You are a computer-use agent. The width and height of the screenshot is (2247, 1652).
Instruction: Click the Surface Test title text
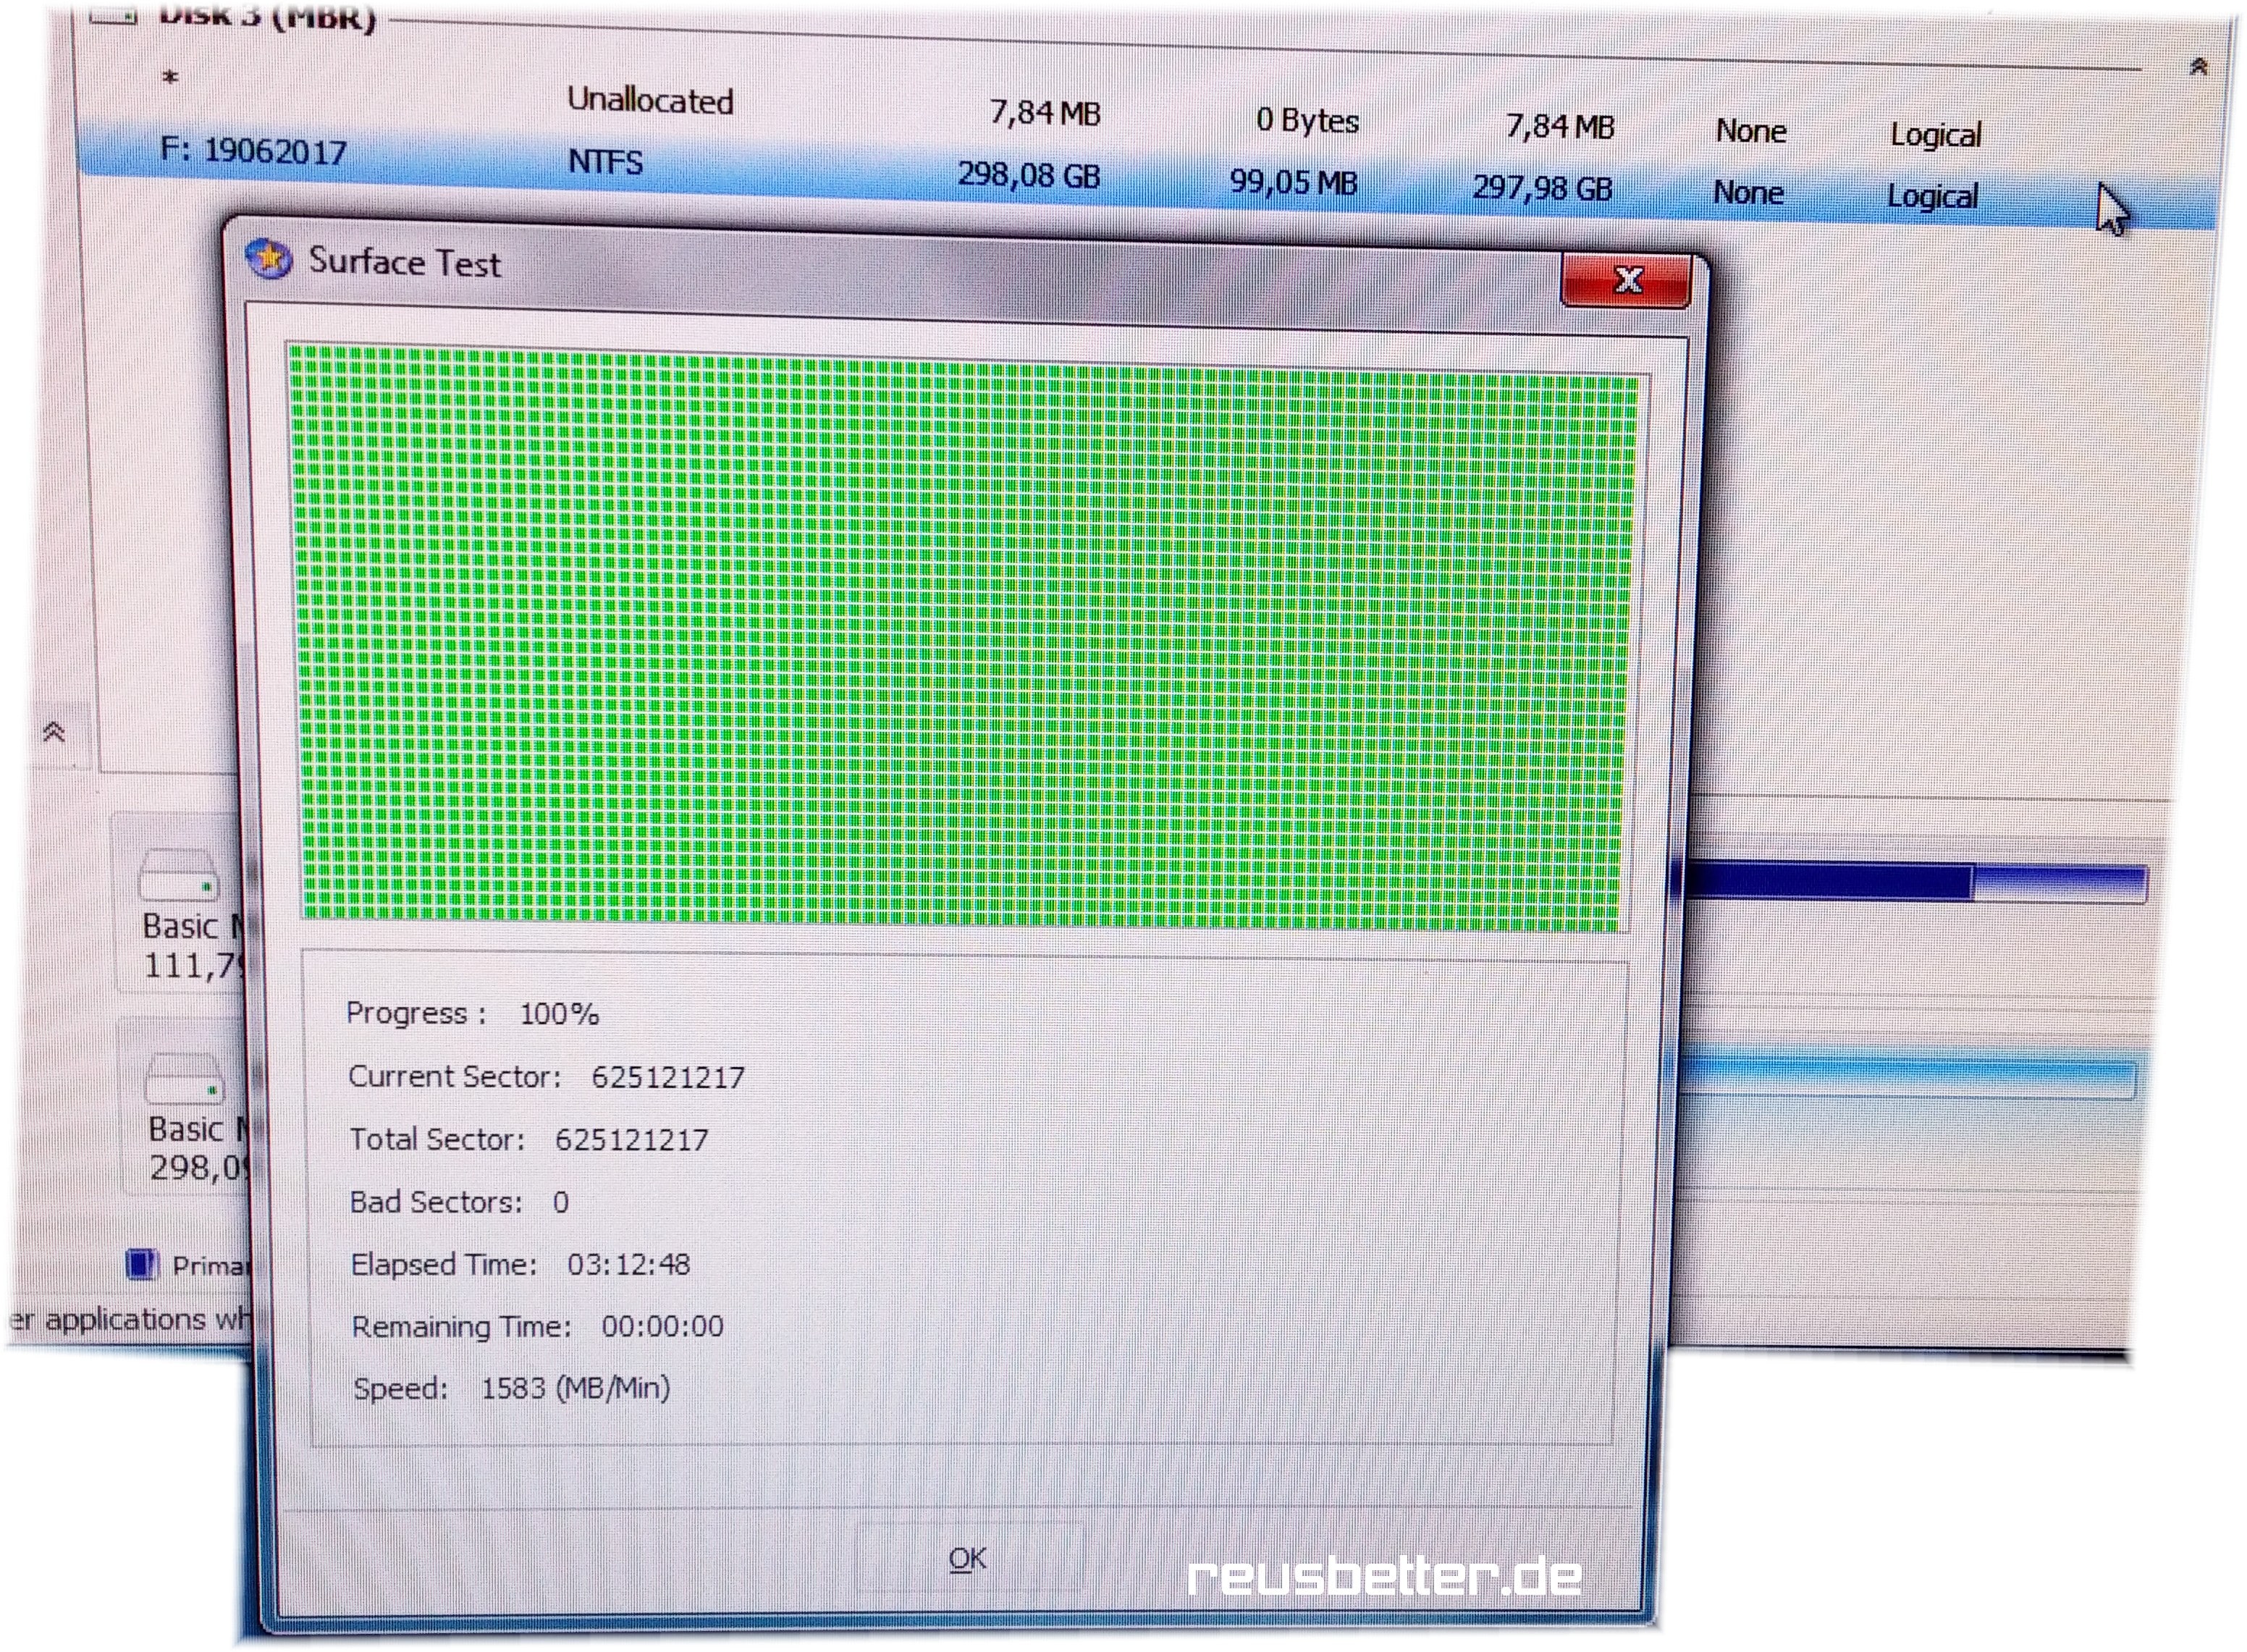404,262
